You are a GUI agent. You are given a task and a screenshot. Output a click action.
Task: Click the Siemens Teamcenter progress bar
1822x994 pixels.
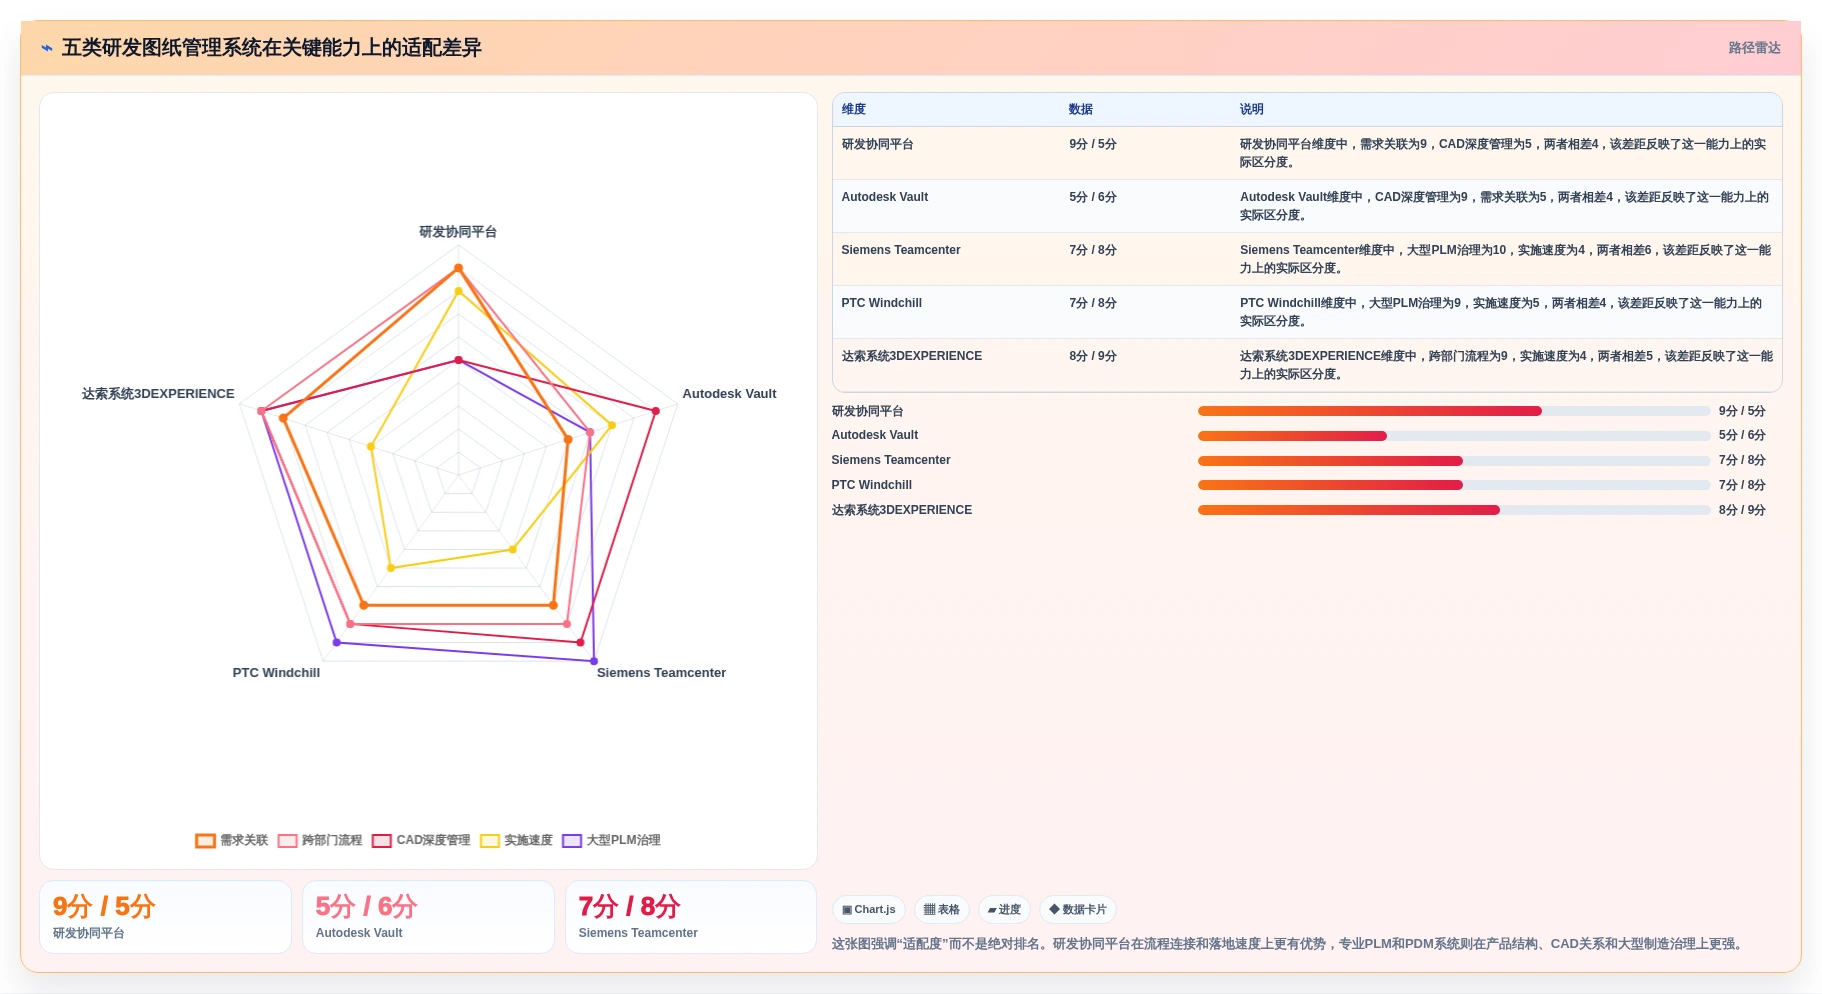click(1454, 461)
